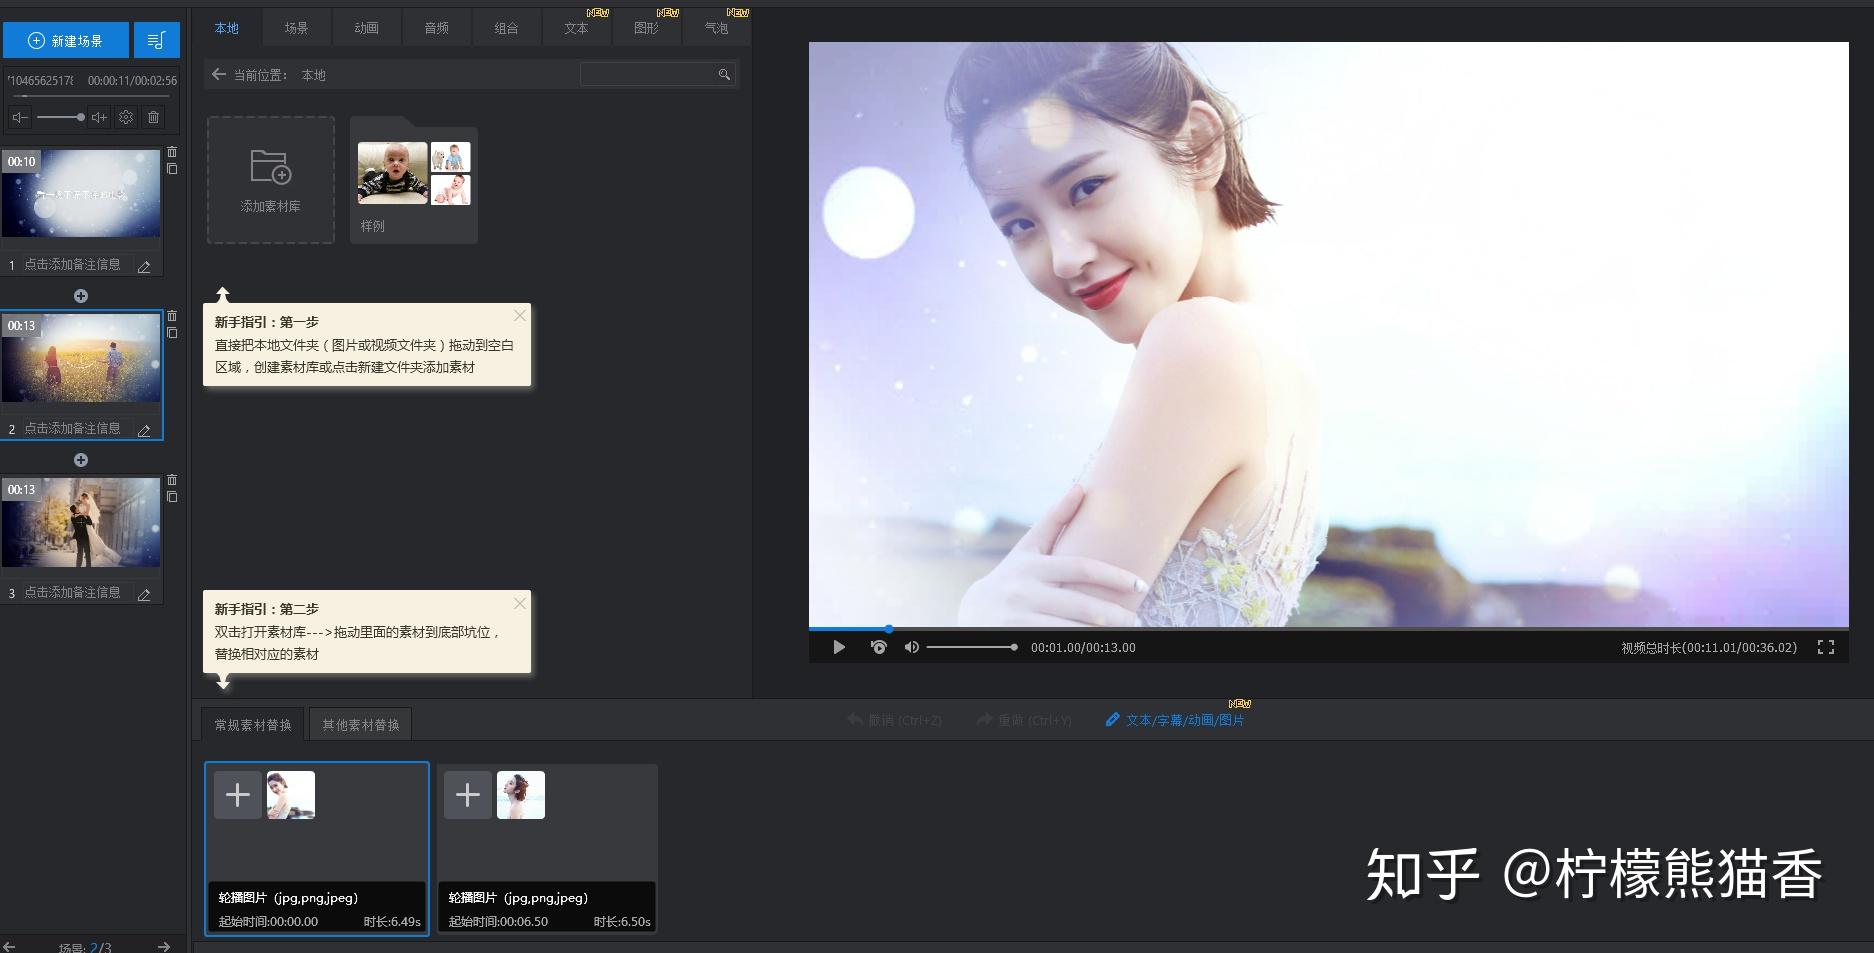Image resolution: width=1874 pixels, height=953 pixels.
Task: Mute the preview speaker icon
Action: click(x=911, y=647)
